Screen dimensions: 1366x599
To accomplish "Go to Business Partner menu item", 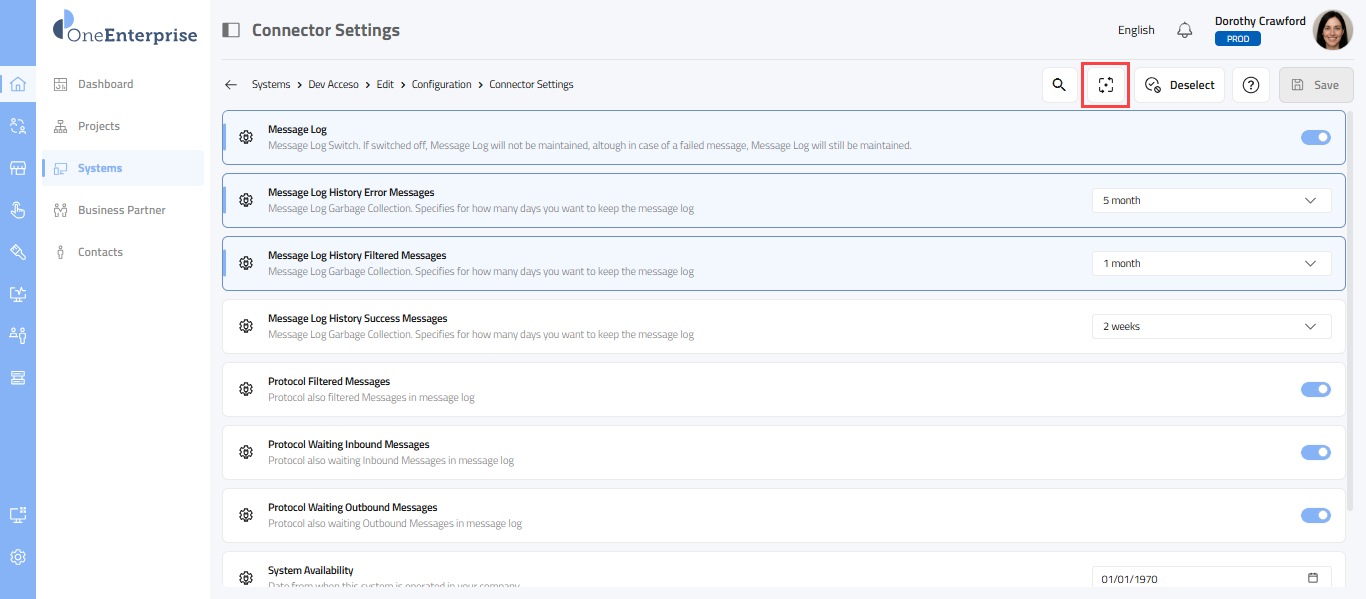I will [x=121, y=210].
